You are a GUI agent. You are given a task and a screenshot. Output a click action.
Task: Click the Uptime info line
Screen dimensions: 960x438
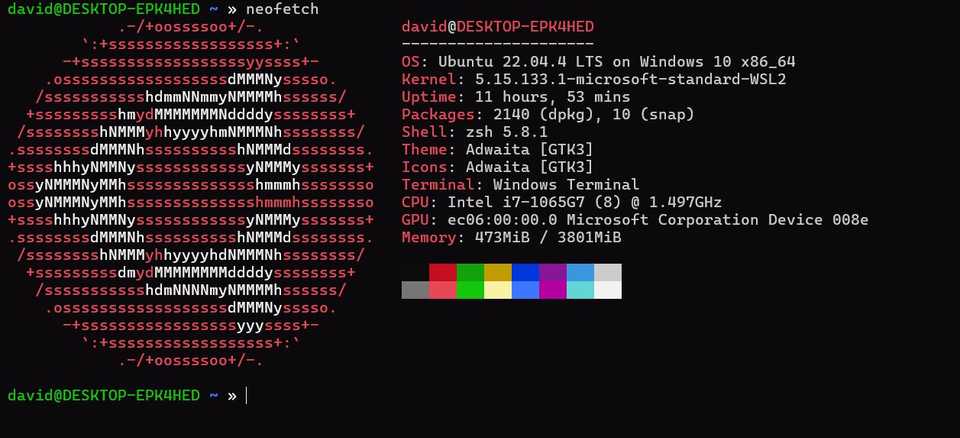click(x=516, y=97)
